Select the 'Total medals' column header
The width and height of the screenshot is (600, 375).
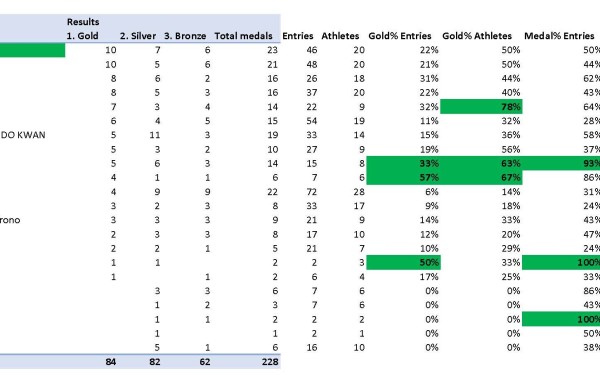[x=243, y=36]
